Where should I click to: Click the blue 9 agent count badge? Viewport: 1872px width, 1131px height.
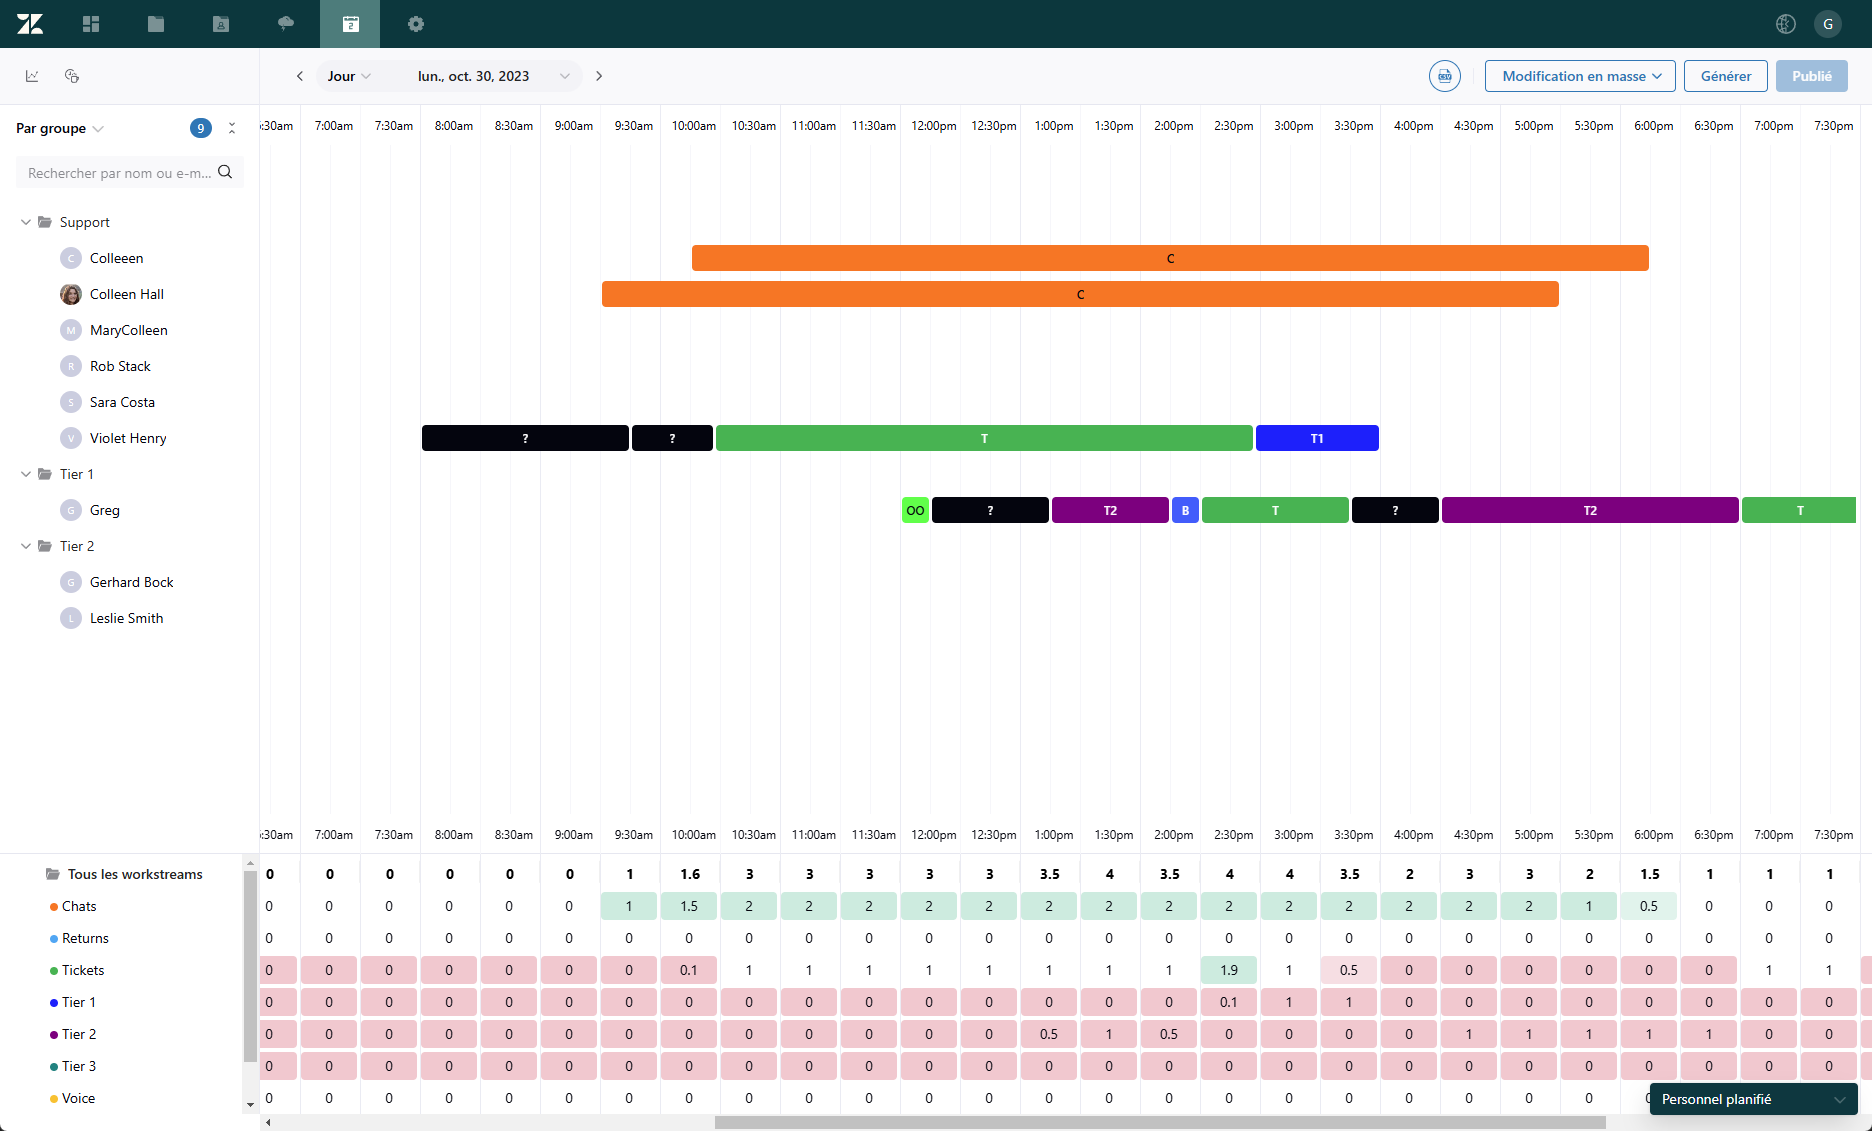[x=201, y=128]
